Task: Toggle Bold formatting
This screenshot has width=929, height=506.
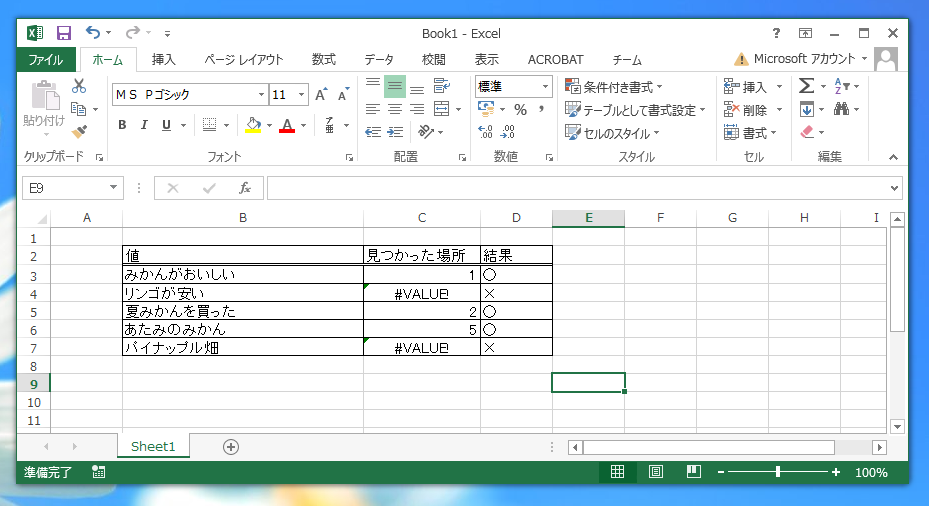Action: 122,125
